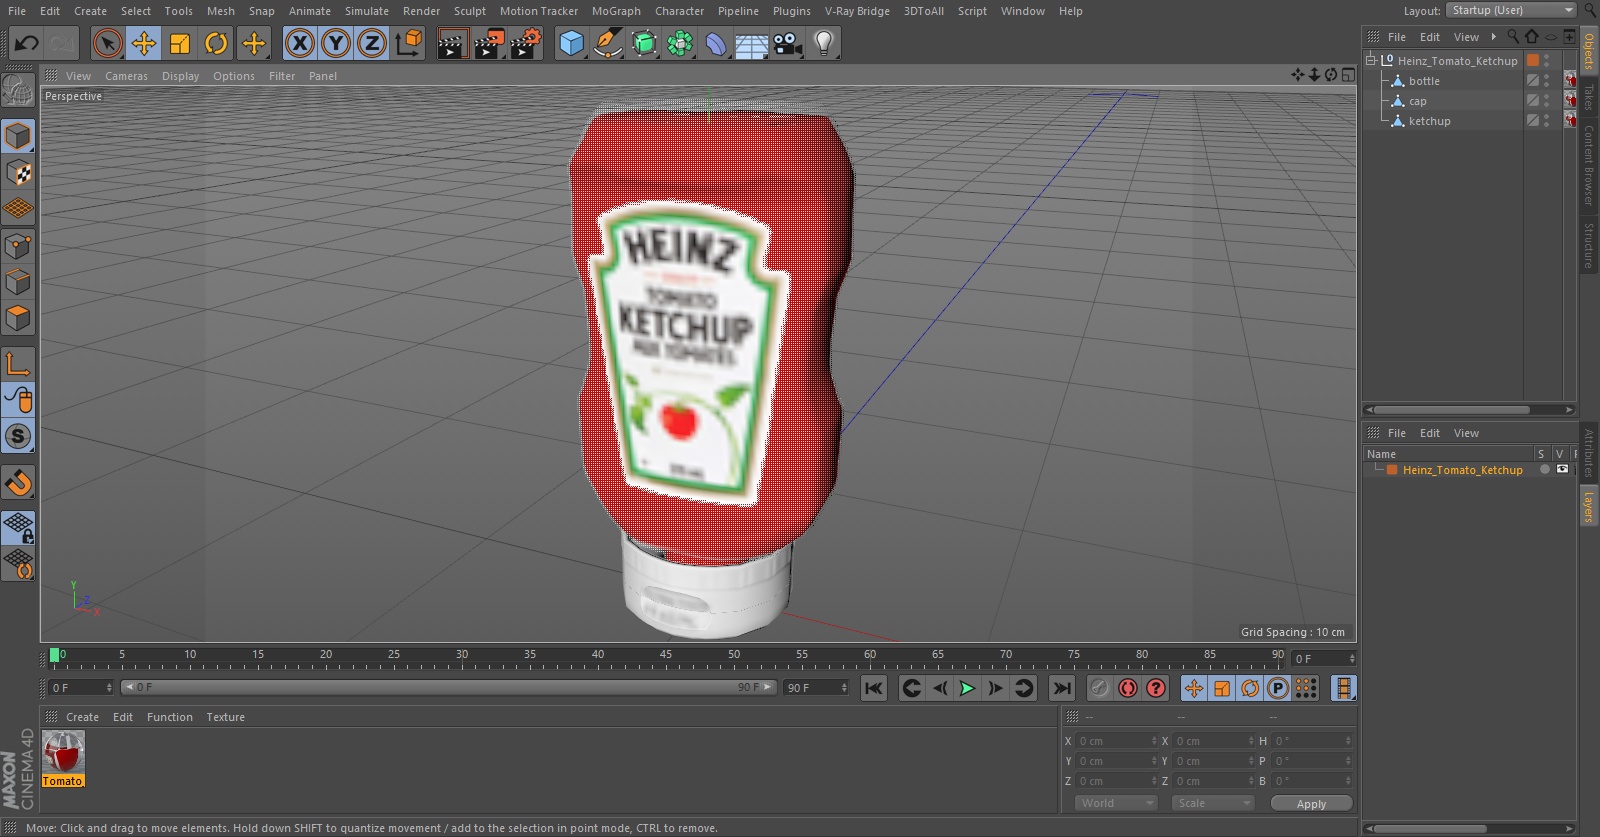Open the viewport Cameras menu
The width and height of the screenshot is (1600, 837).
(126, 76)
